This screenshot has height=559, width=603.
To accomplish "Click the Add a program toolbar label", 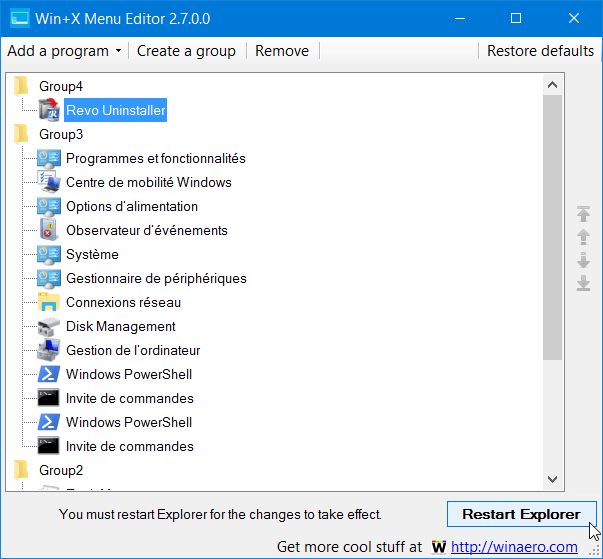I will [x=58, y=51].
